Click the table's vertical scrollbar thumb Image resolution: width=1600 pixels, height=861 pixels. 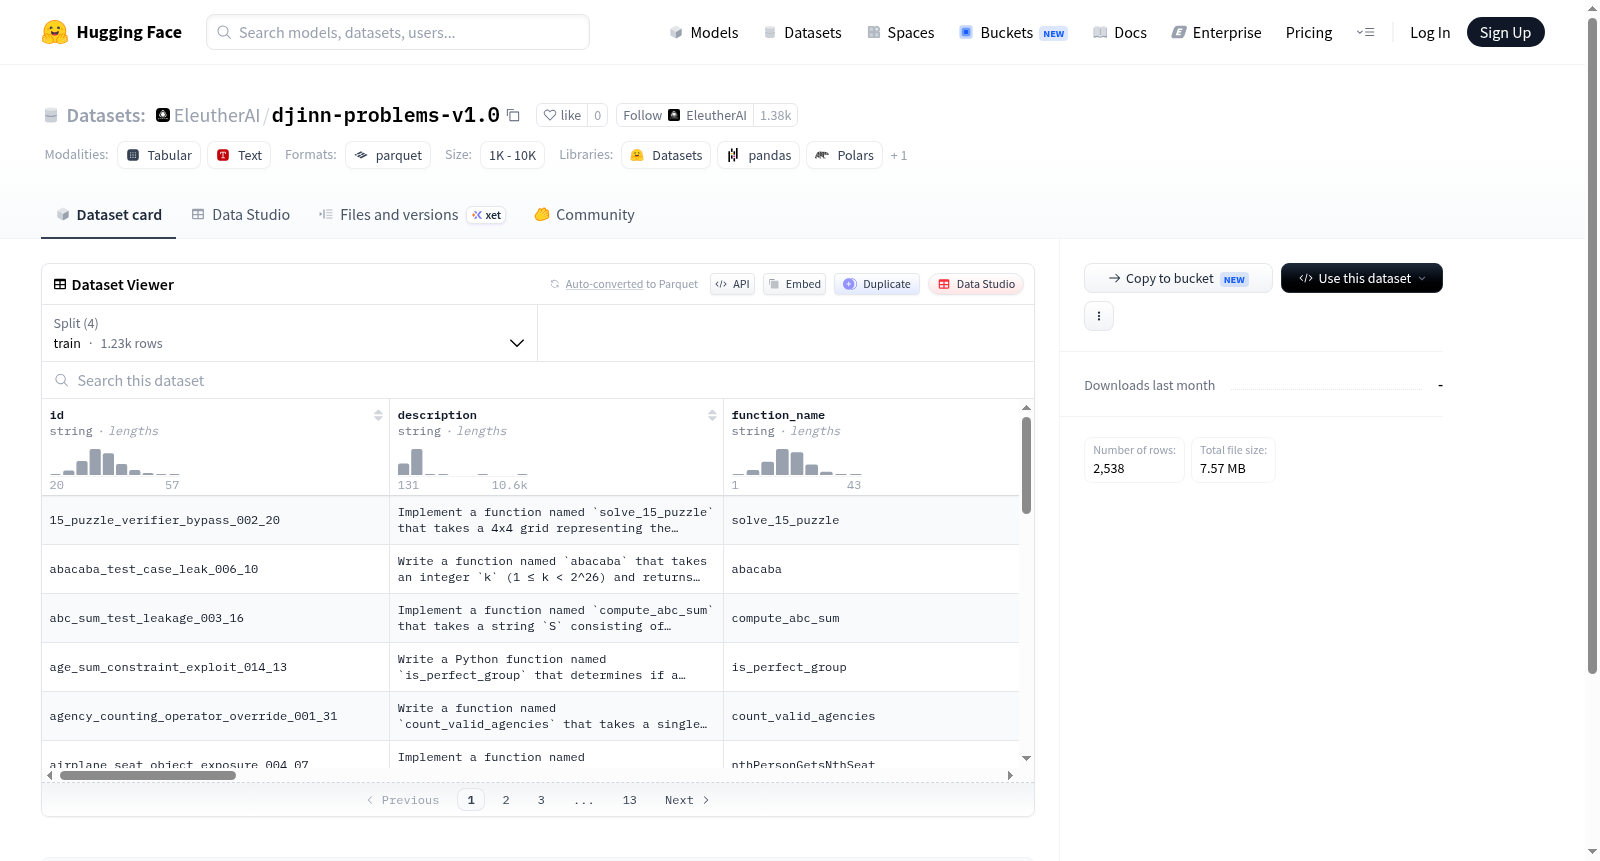click(1026, 465)
